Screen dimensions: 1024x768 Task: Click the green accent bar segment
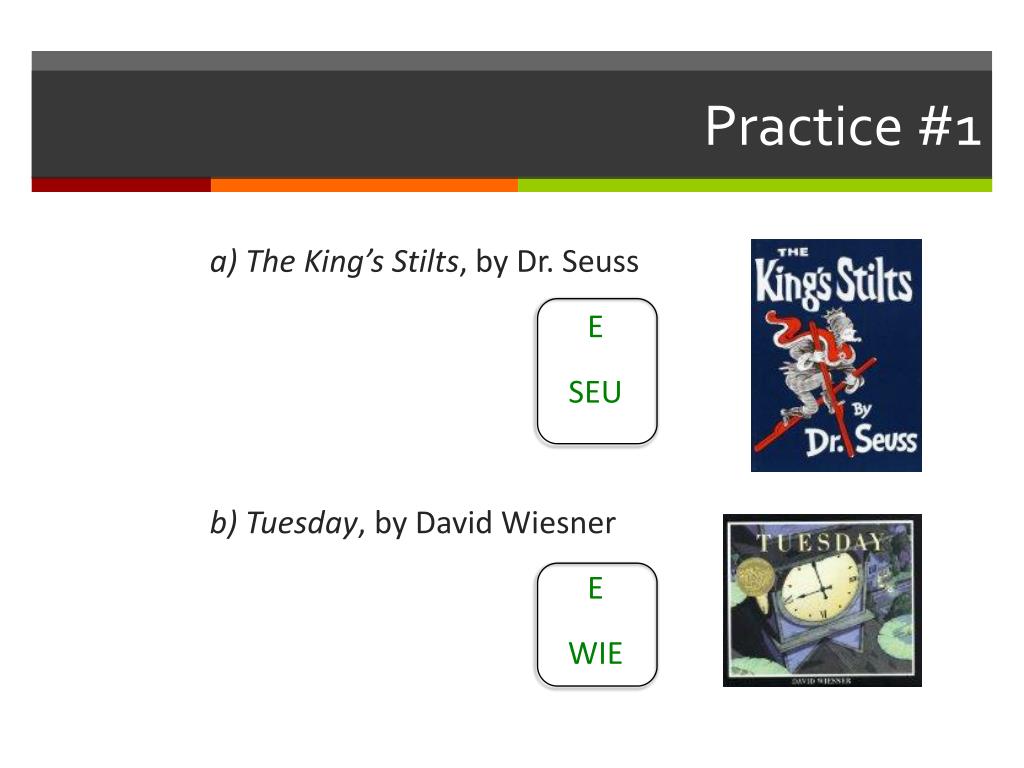(x=755, y=185)
